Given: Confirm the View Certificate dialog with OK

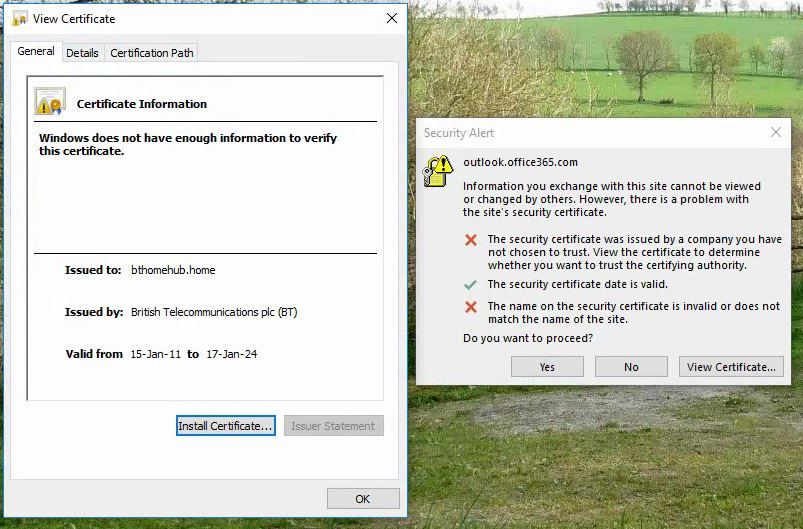Looking at the screenshot, I should (x=363, y=499).
